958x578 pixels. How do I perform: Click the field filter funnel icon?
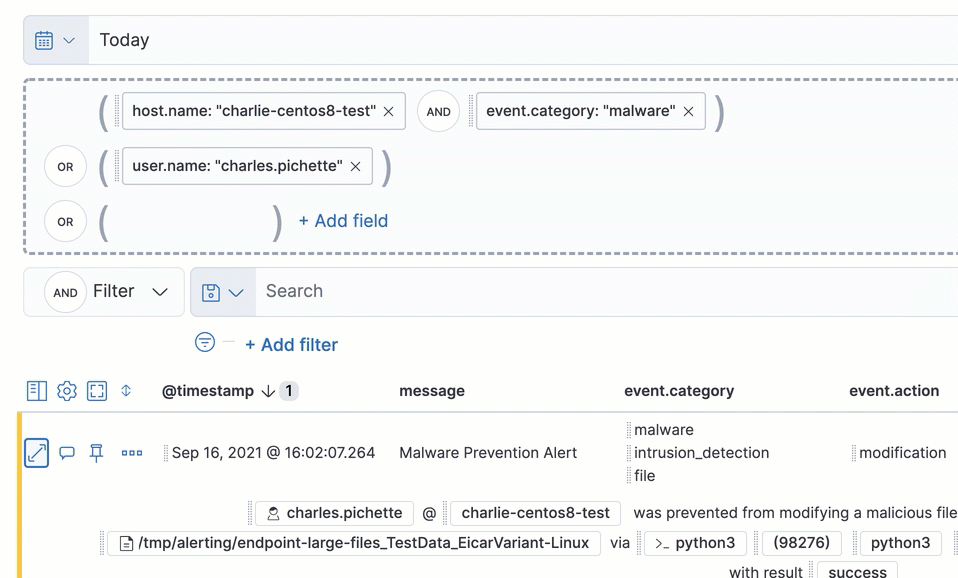[204, 343]
